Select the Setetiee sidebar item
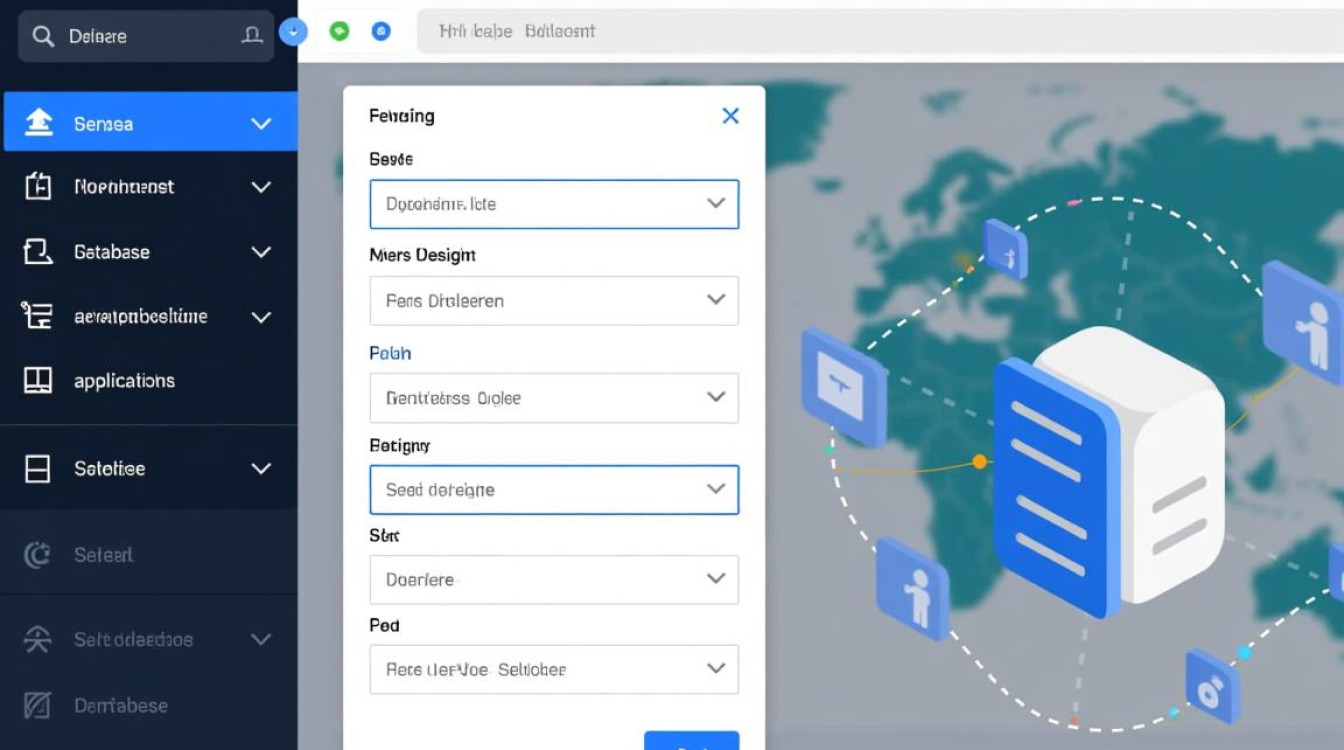 149,468
